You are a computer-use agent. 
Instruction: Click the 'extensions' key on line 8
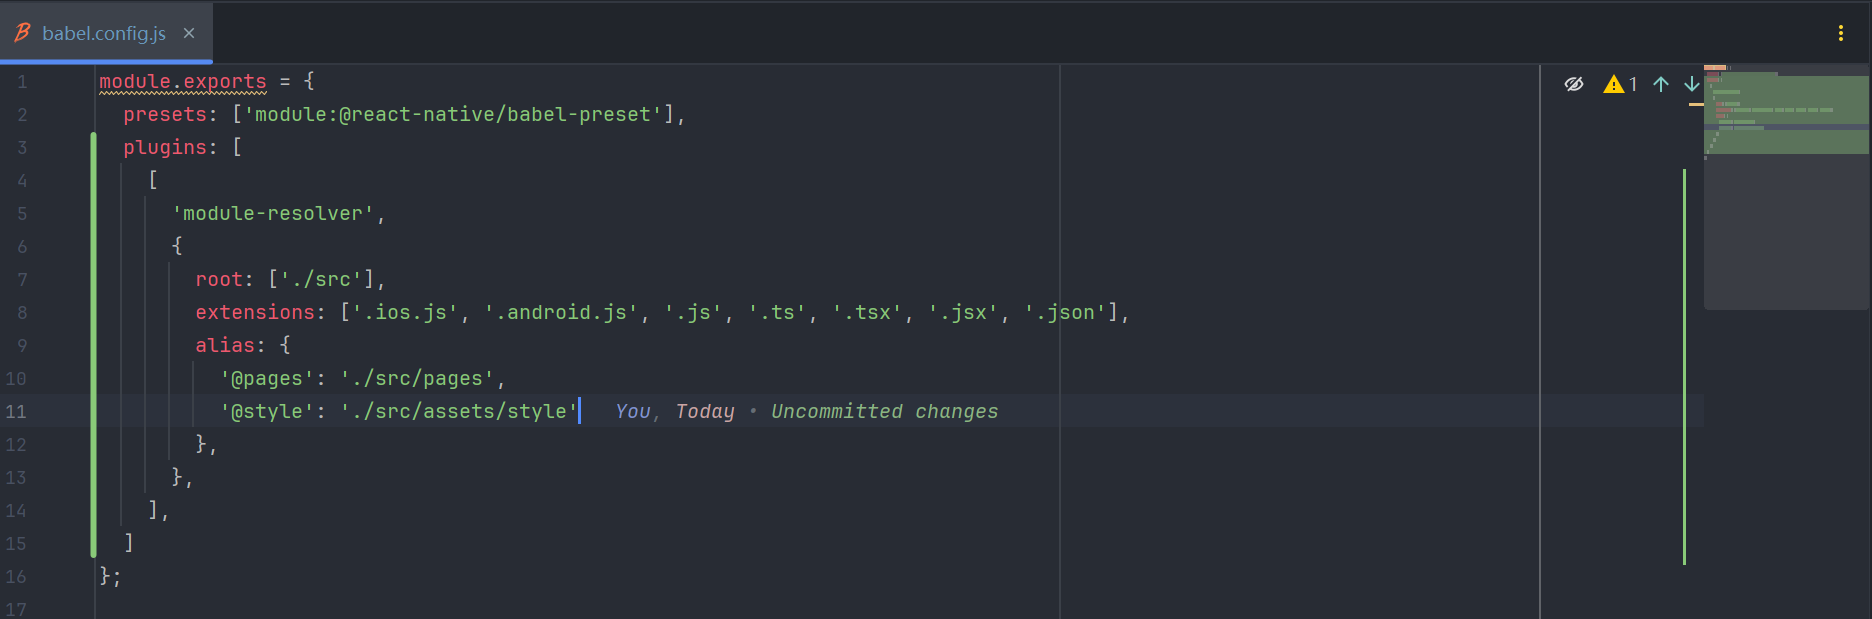pyautogui.click(x=255, y=312)
